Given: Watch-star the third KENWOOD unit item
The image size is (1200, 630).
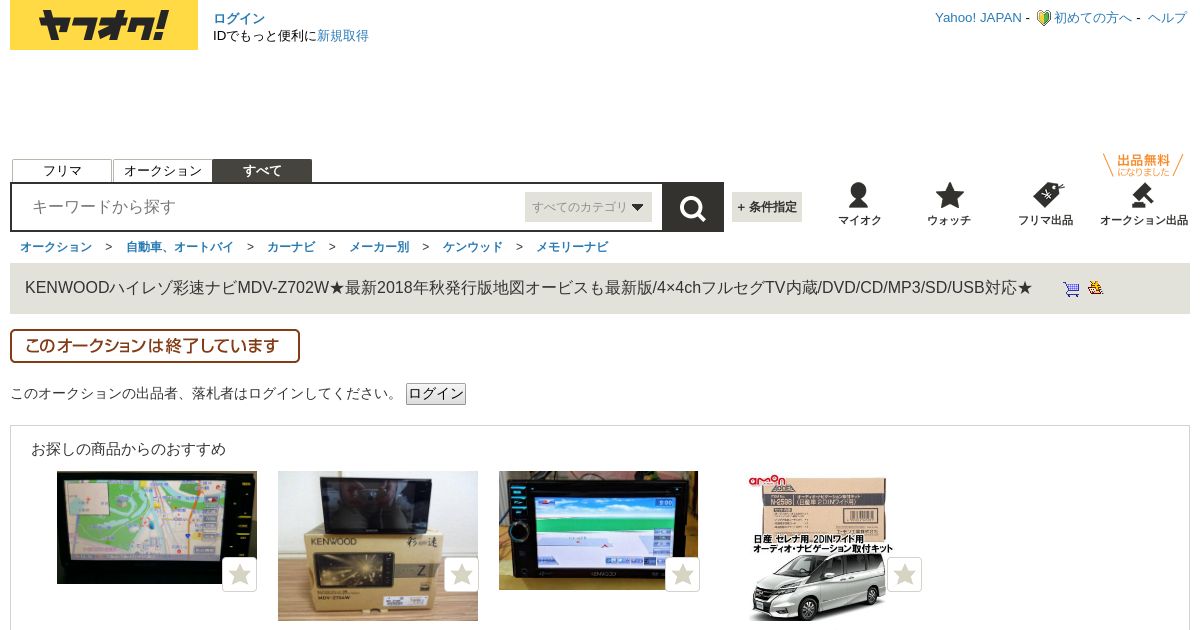Looking at the screenshot, I should tap(682, 574).
